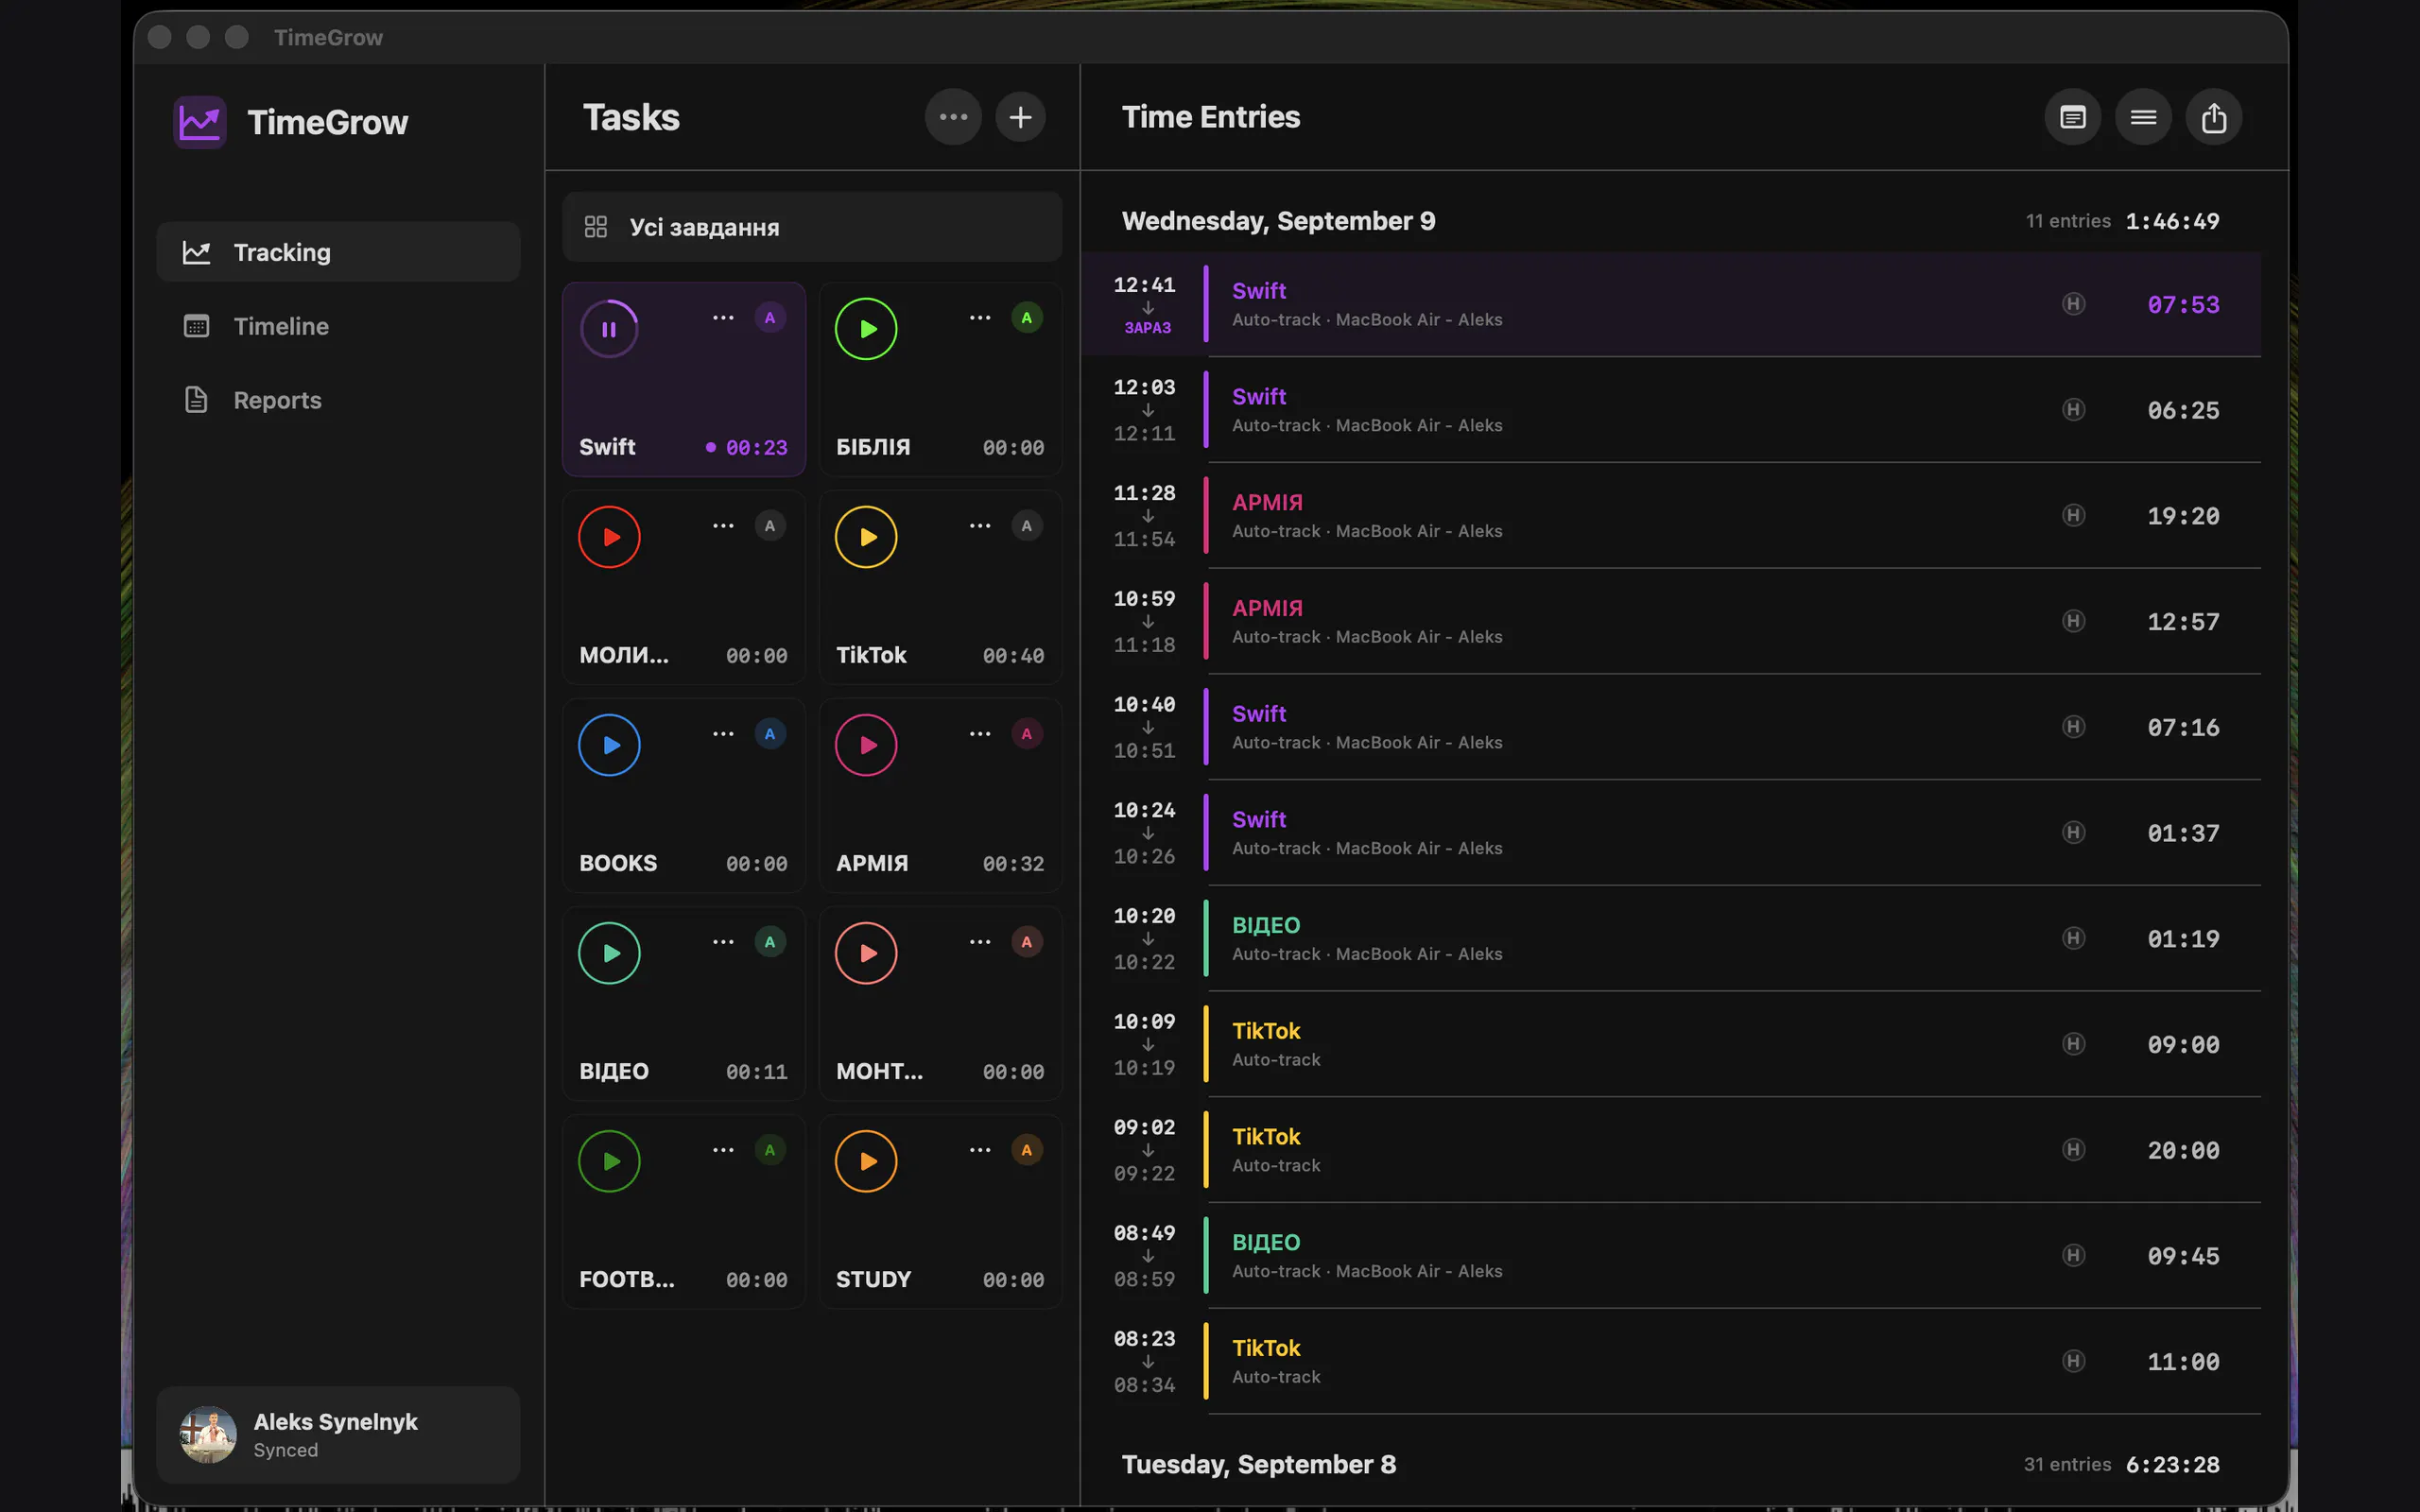Add a new task with plus button
Screen dimensions: 2420x1512
tap(1020, 117)
